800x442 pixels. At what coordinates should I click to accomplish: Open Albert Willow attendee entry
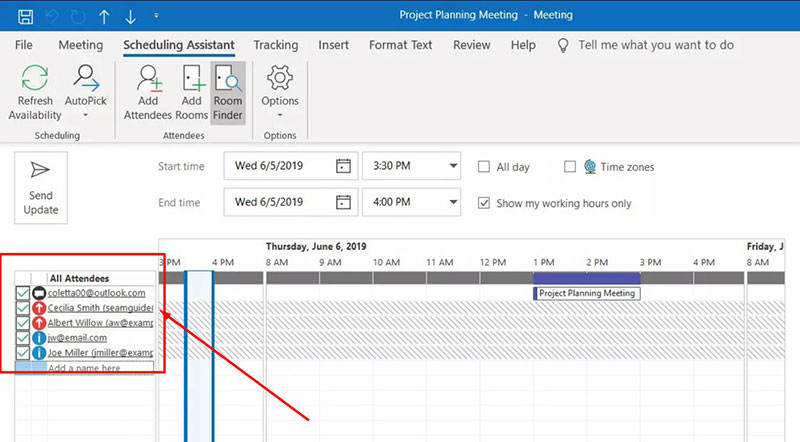click(x=100, y=323)
